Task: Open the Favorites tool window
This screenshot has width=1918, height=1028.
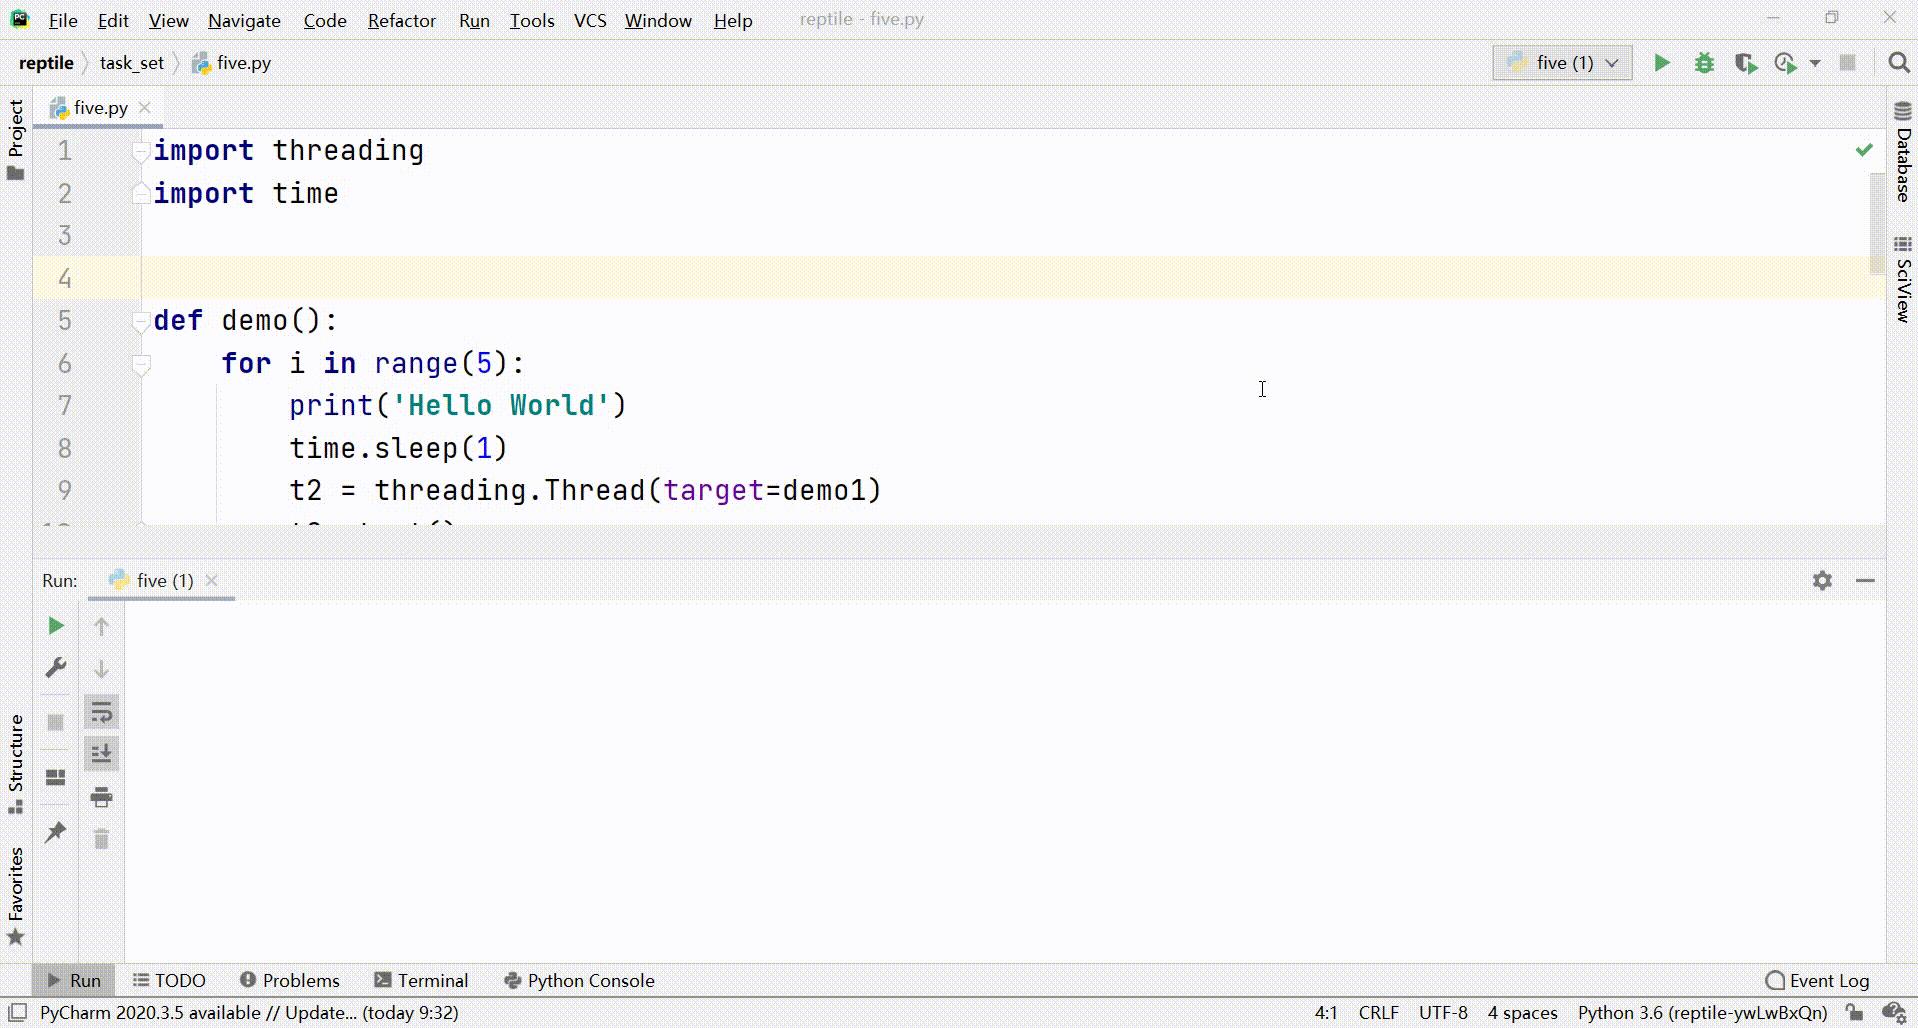Action: (15, 896)
